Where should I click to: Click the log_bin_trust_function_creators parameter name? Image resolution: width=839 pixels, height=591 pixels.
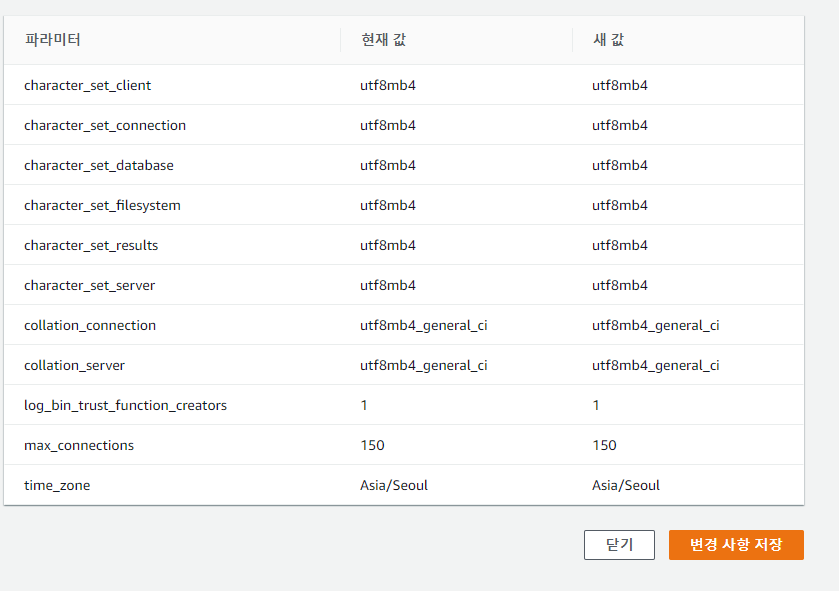(x=125, y=405)
